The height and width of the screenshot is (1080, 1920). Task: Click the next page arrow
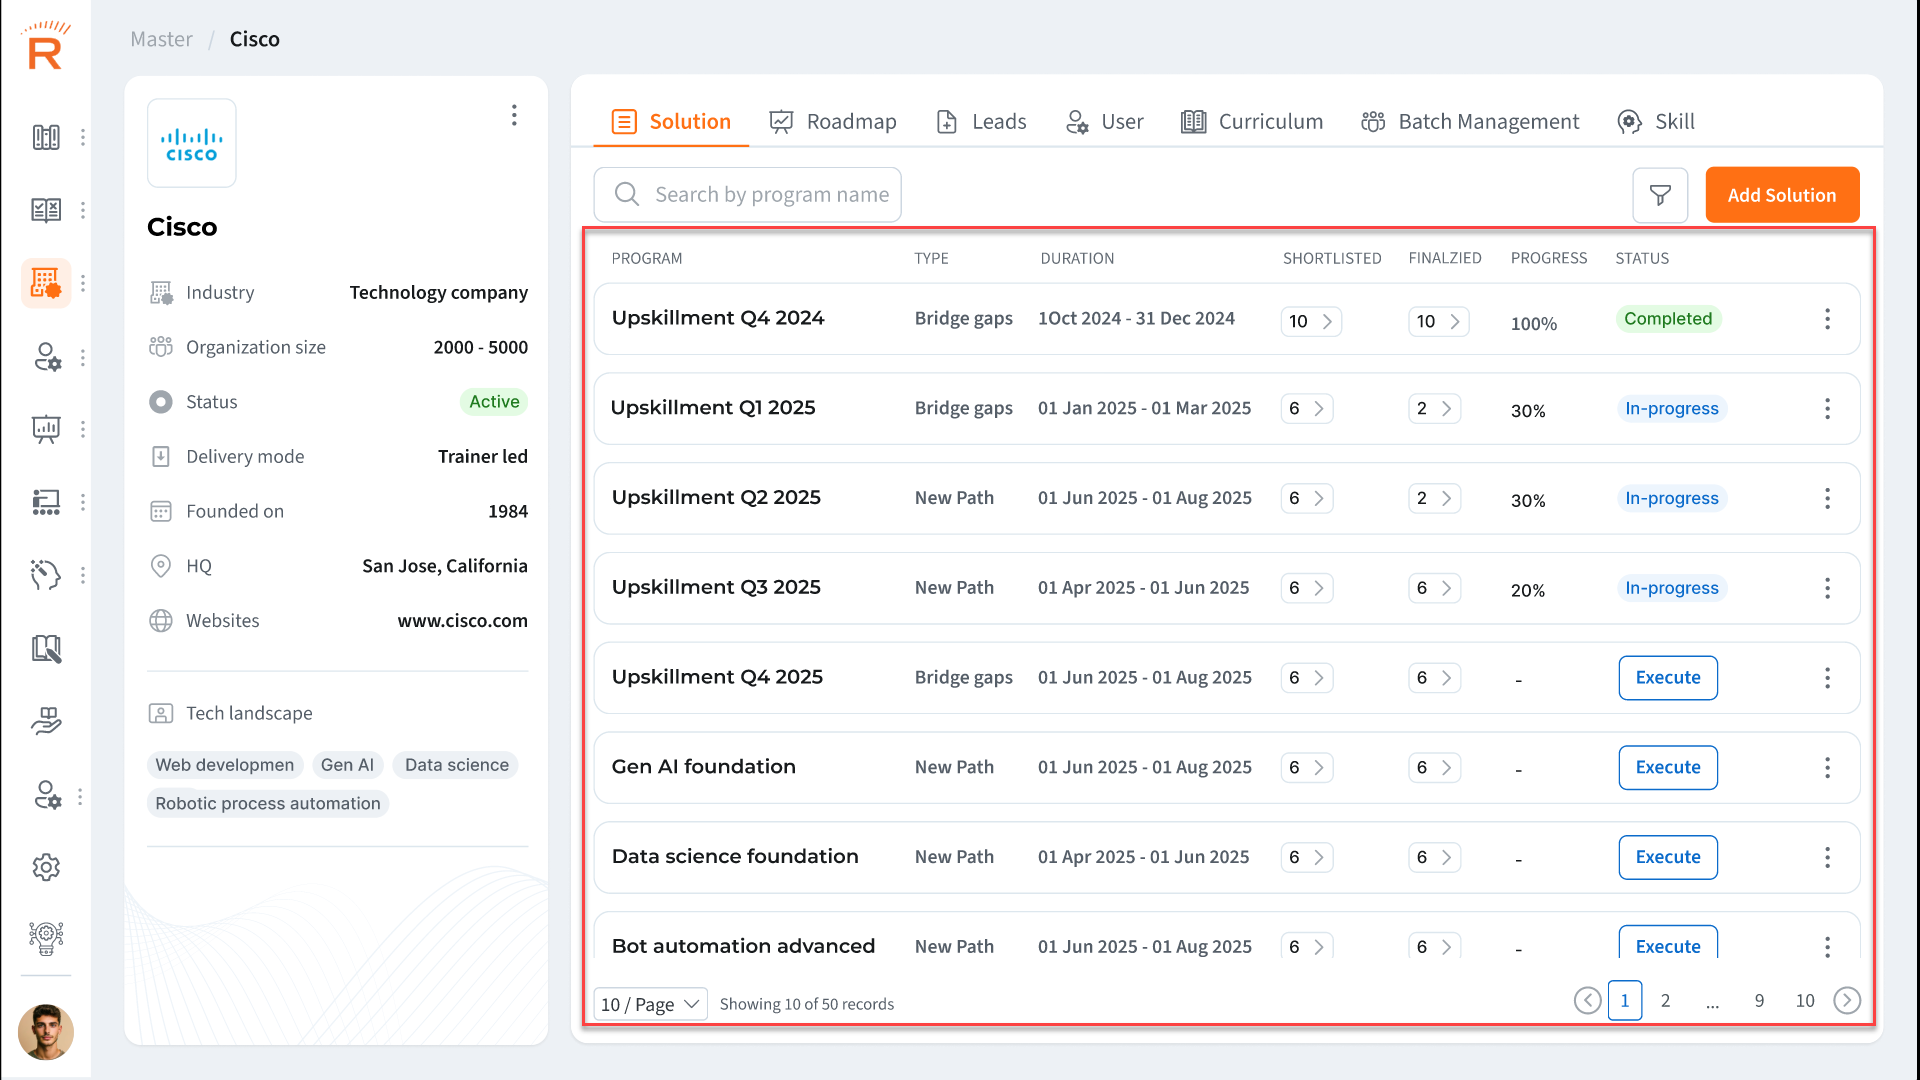pyautogui.click(x=1847, y=1001)
